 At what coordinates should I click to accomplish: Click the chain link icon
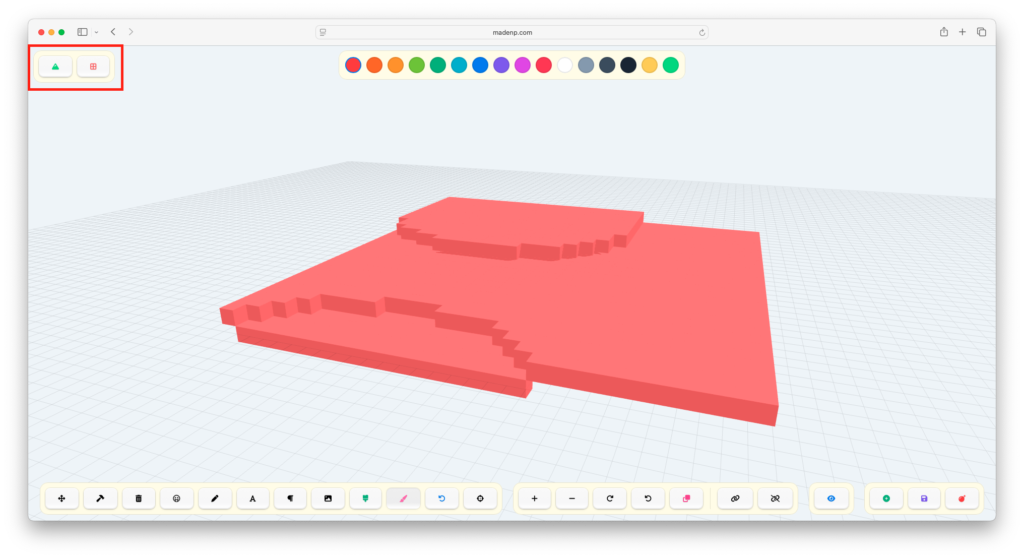pyautogui.click(x=735, y=499)
